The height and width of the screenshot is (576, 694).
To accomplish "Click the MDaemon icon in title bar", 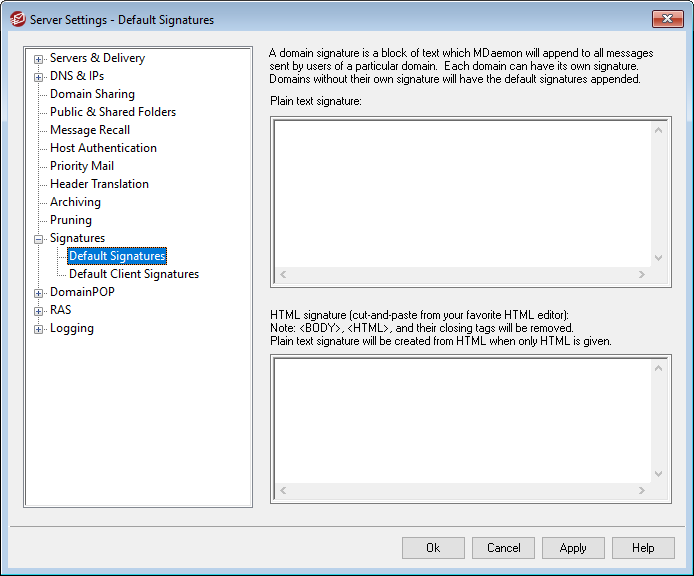I will pos(17,20).
